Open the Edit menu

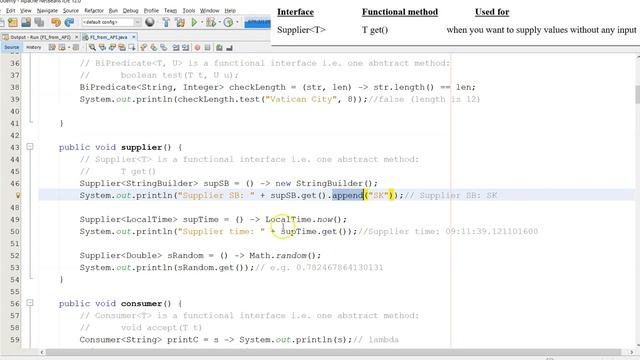(11, 10)
